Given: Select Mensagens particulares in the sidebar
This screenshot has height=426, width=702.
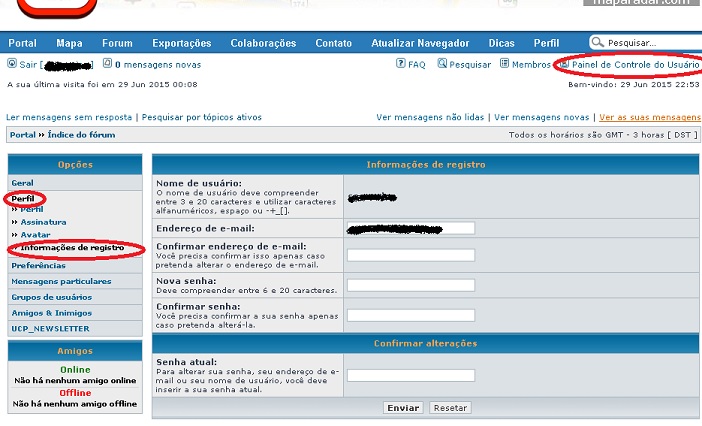Looking at the screenshot, I should [61, 281].
